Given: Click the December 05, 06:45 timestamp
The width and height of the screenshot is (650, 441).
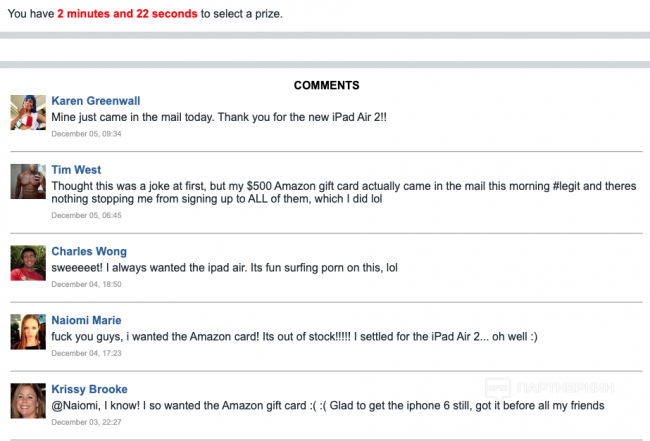Looking at the screenshot, I should pyautogui.click(x=86, y=215).
